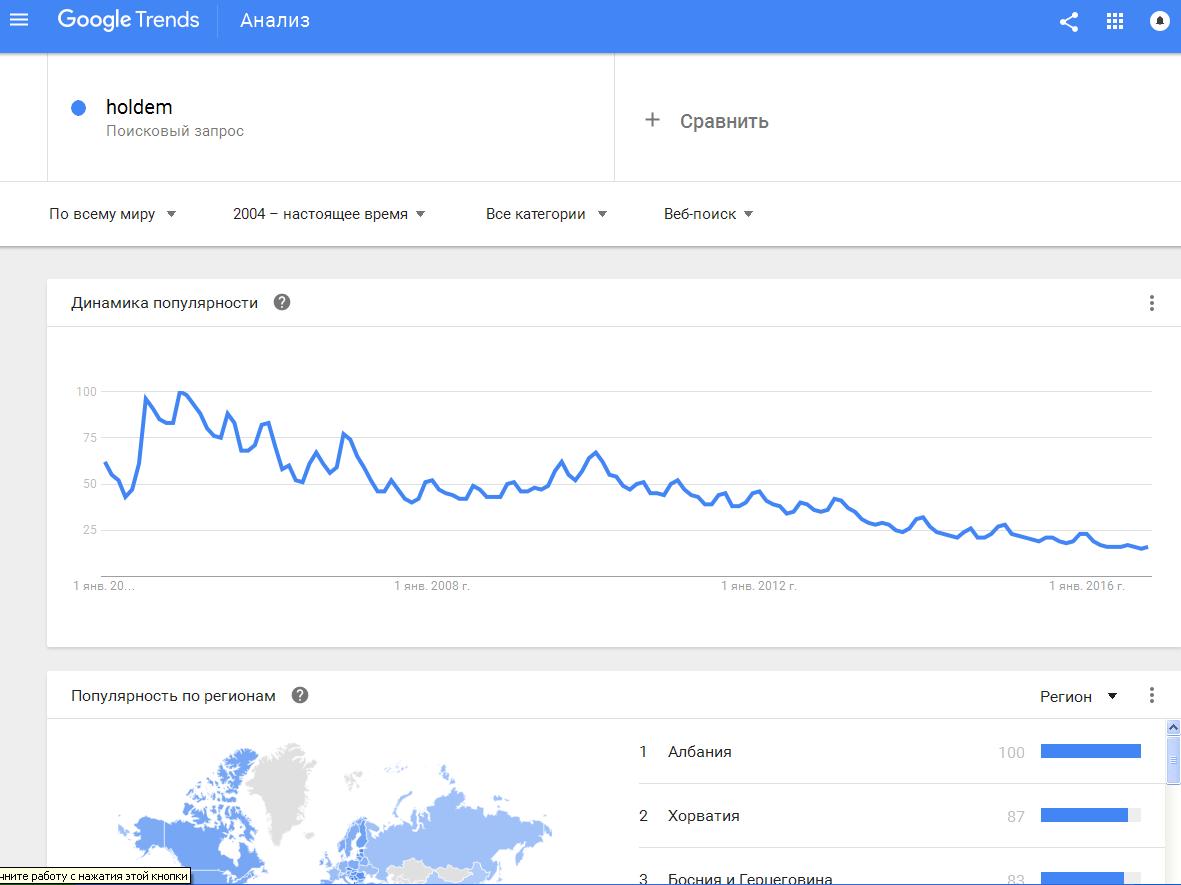The width and height of the screenshot is (1181, 885).
Task: Click the regions list scrollbar up arrow
Action: tap(1173, 728)
